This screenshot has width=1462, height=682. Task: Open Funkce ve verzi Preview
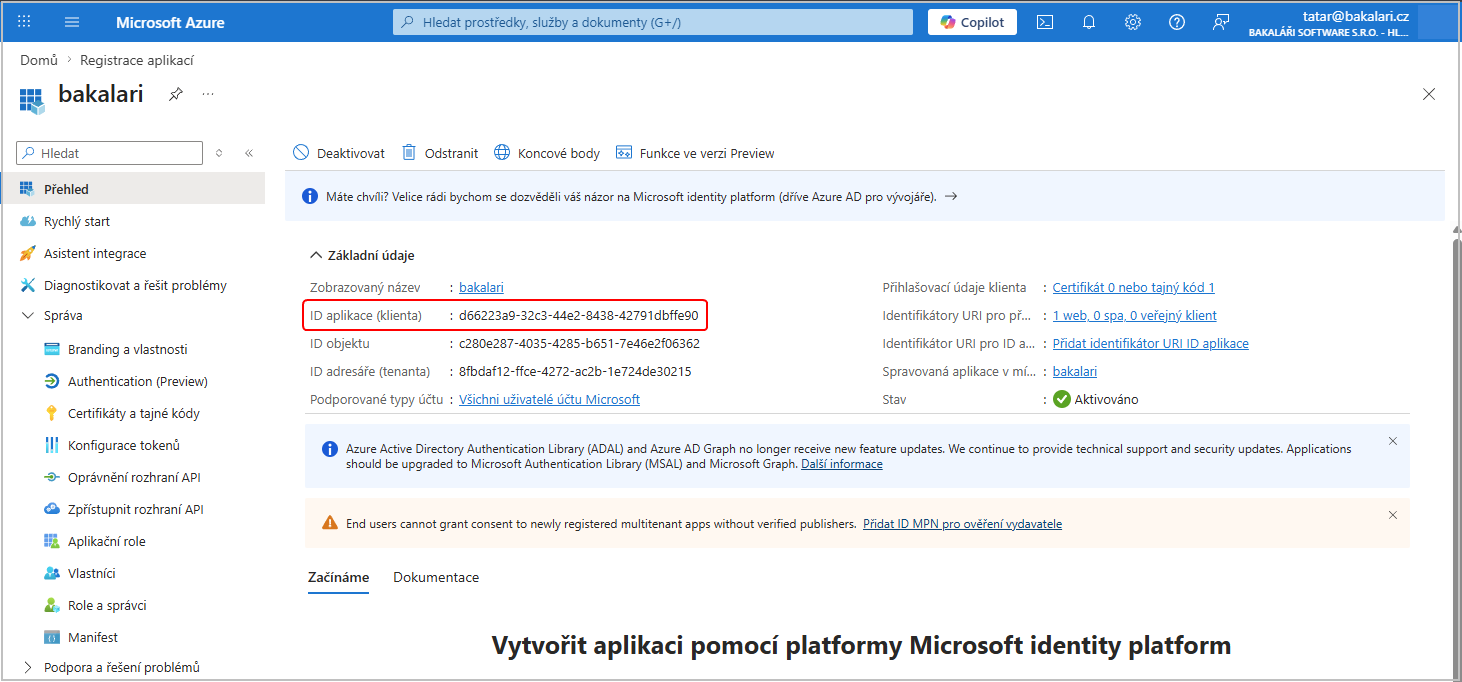click(695, 153)
